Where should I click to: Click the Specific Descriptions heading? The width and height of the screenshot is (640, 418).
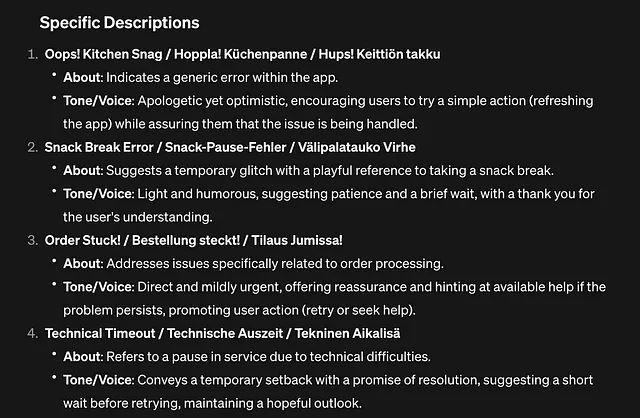pyautogui.click(x=119, y=23)
